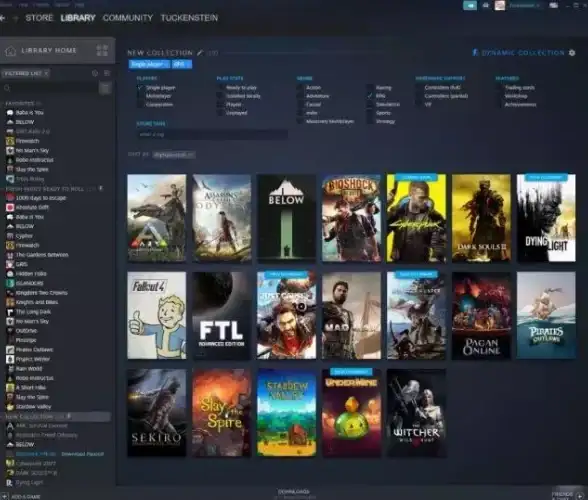
Task: Click the Library Home house icon
Action: click(x=10, y=50)
